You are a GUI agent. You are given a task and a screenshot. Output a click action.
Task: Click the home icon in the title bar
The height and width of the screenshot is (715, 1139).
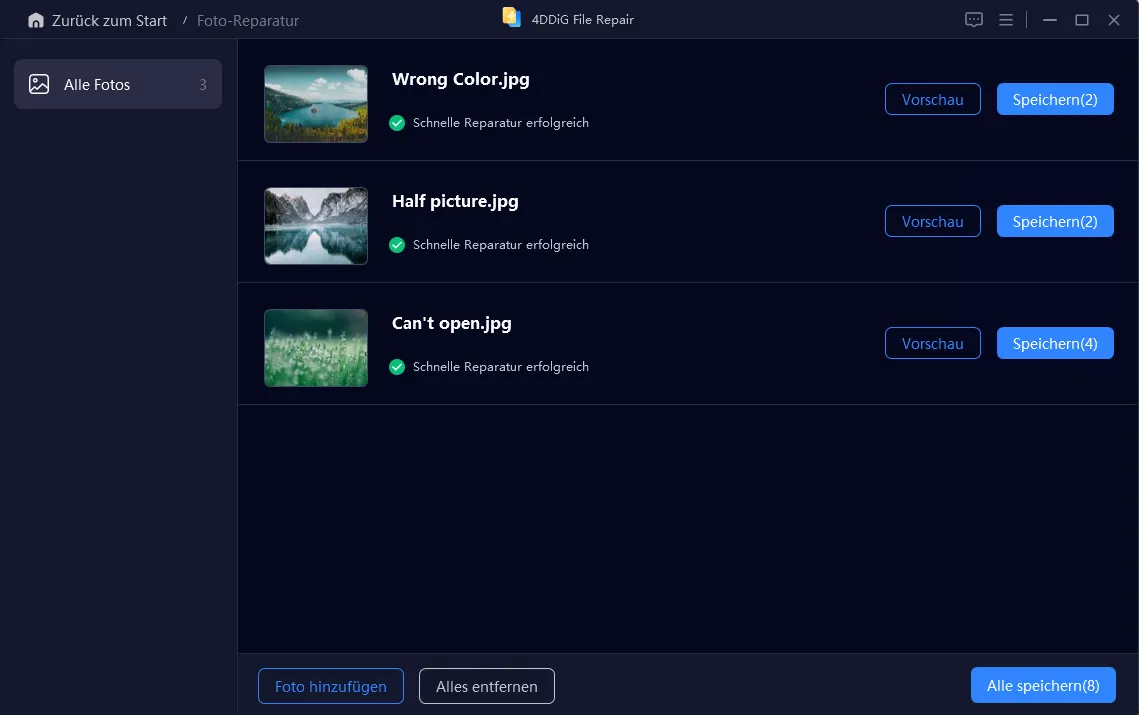point(36,20)
